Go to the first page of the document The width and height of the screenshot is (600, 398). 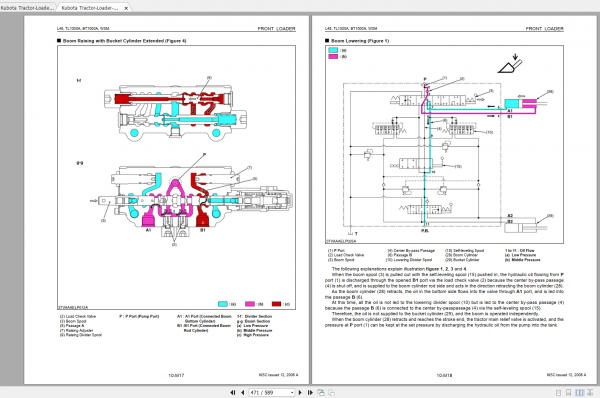coord(233,392)
